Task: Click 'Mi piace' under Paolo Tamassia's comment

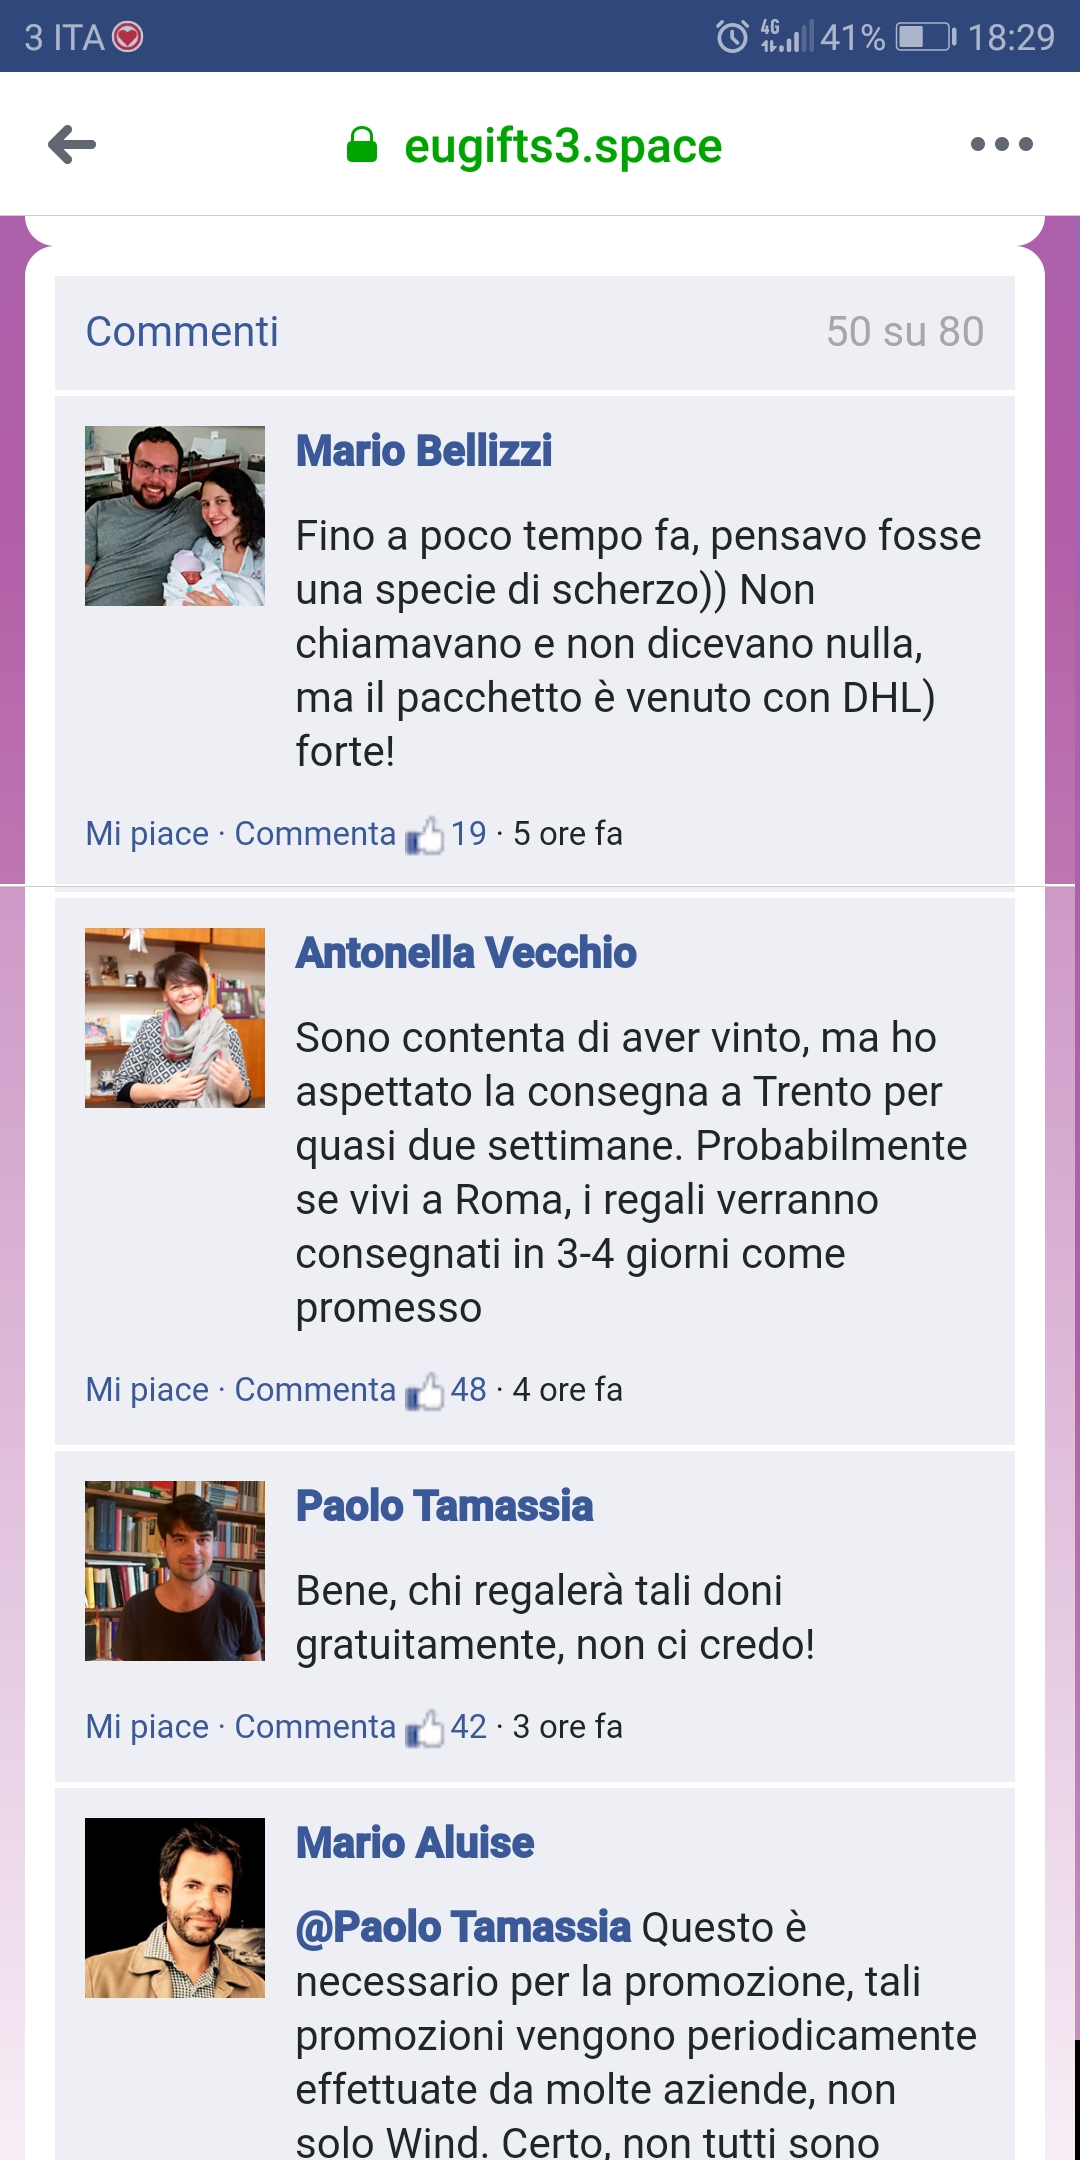Action: click(x=147, y=1727)
